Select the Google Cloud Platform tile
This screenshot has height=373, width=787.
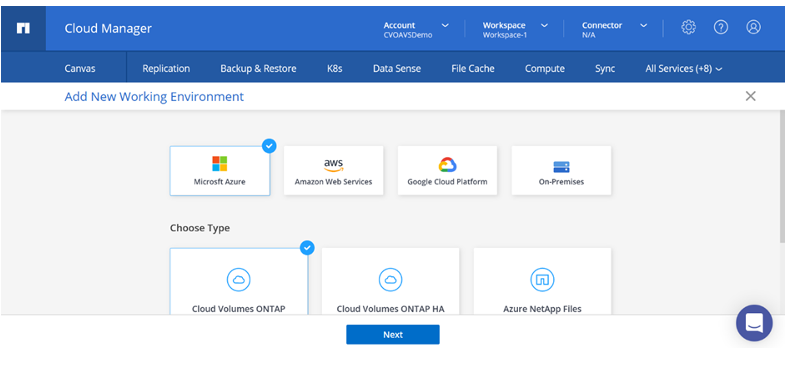pos(447,171)
